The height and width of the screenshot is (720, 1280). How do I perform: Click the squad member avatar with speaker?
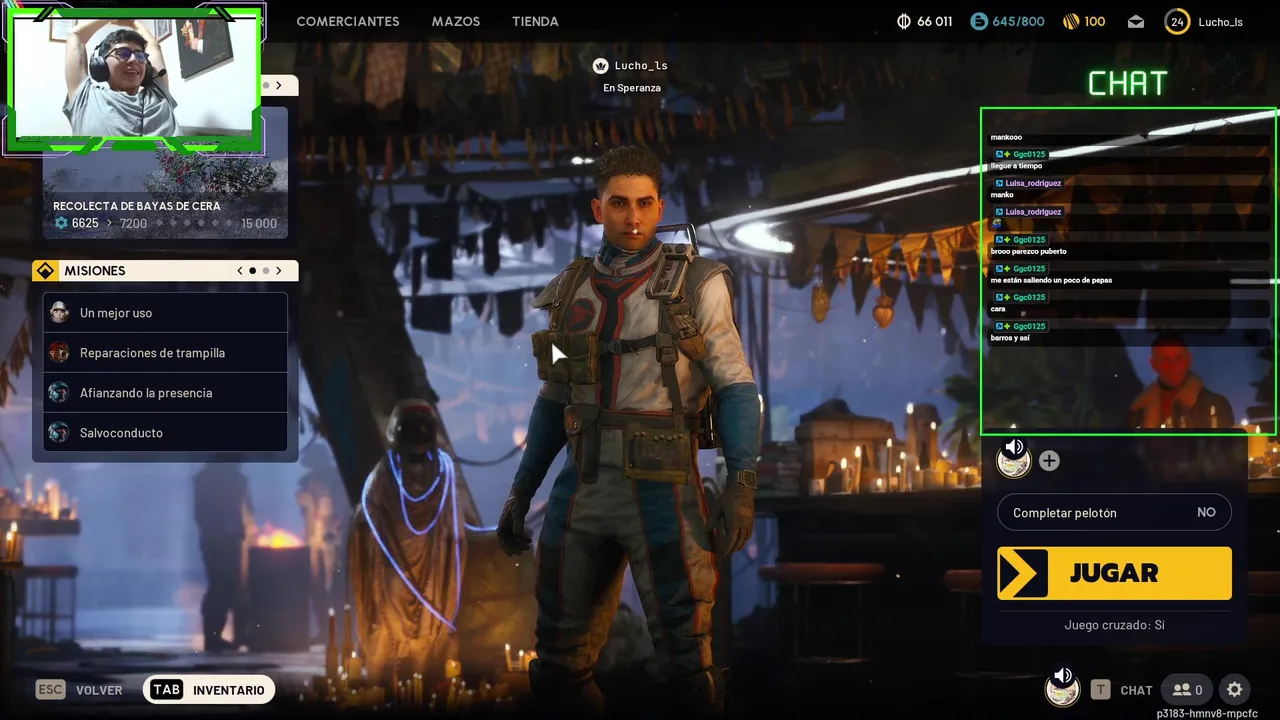1014,459
